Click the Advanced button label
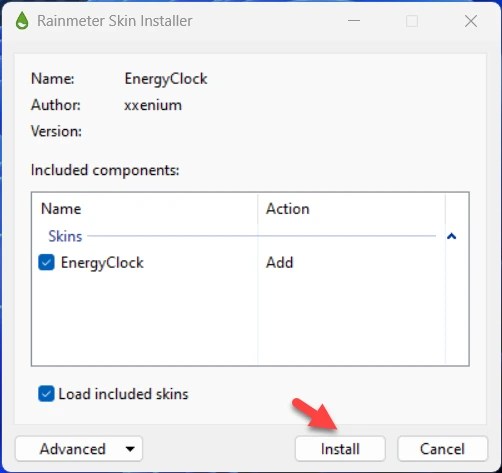 click(73, 449)
